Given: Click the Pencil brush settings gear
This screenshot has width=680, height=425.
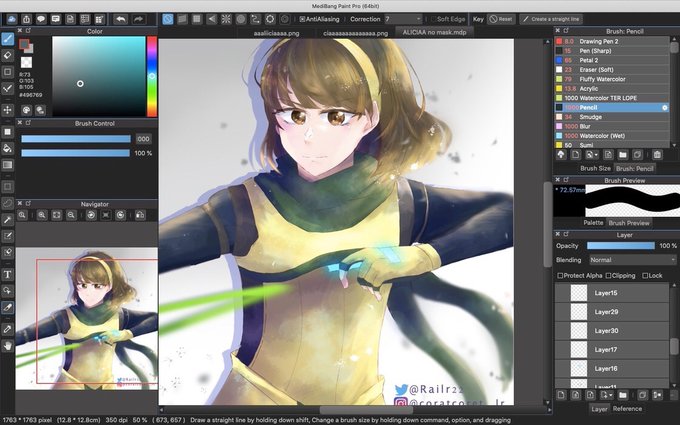Looking at the screenshot, I should tap(664, 108).
